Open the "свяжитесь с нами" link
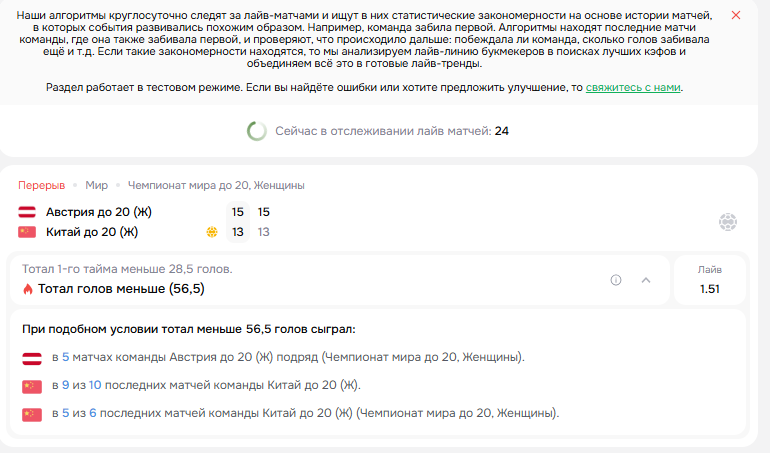The height and width of the screenshot is (453, 770). tap(633, 87)
